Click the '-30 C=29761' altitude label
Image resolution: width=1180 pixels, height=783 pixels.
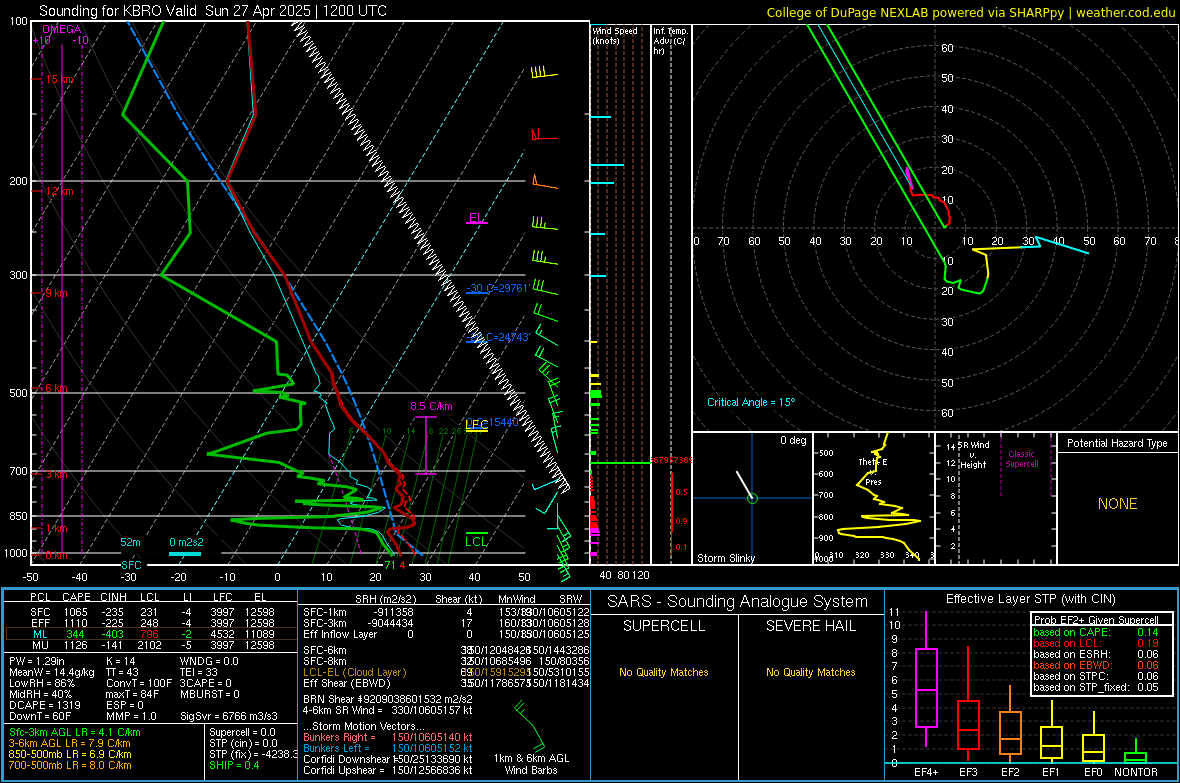pyautogui.click(x=497, y=288)
